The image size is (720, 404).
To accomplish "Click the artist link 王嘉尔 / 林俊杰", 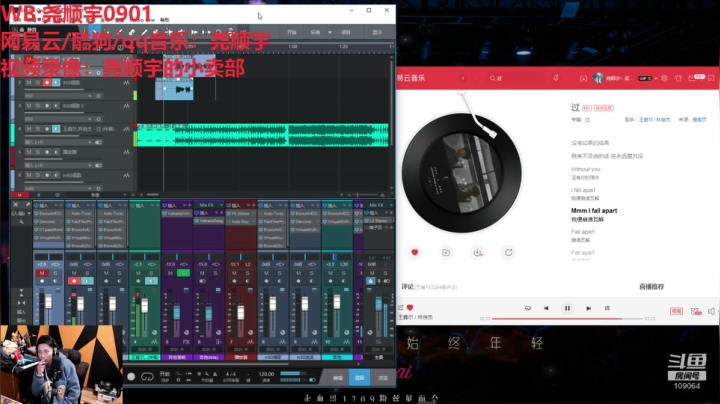I will 654,119.
